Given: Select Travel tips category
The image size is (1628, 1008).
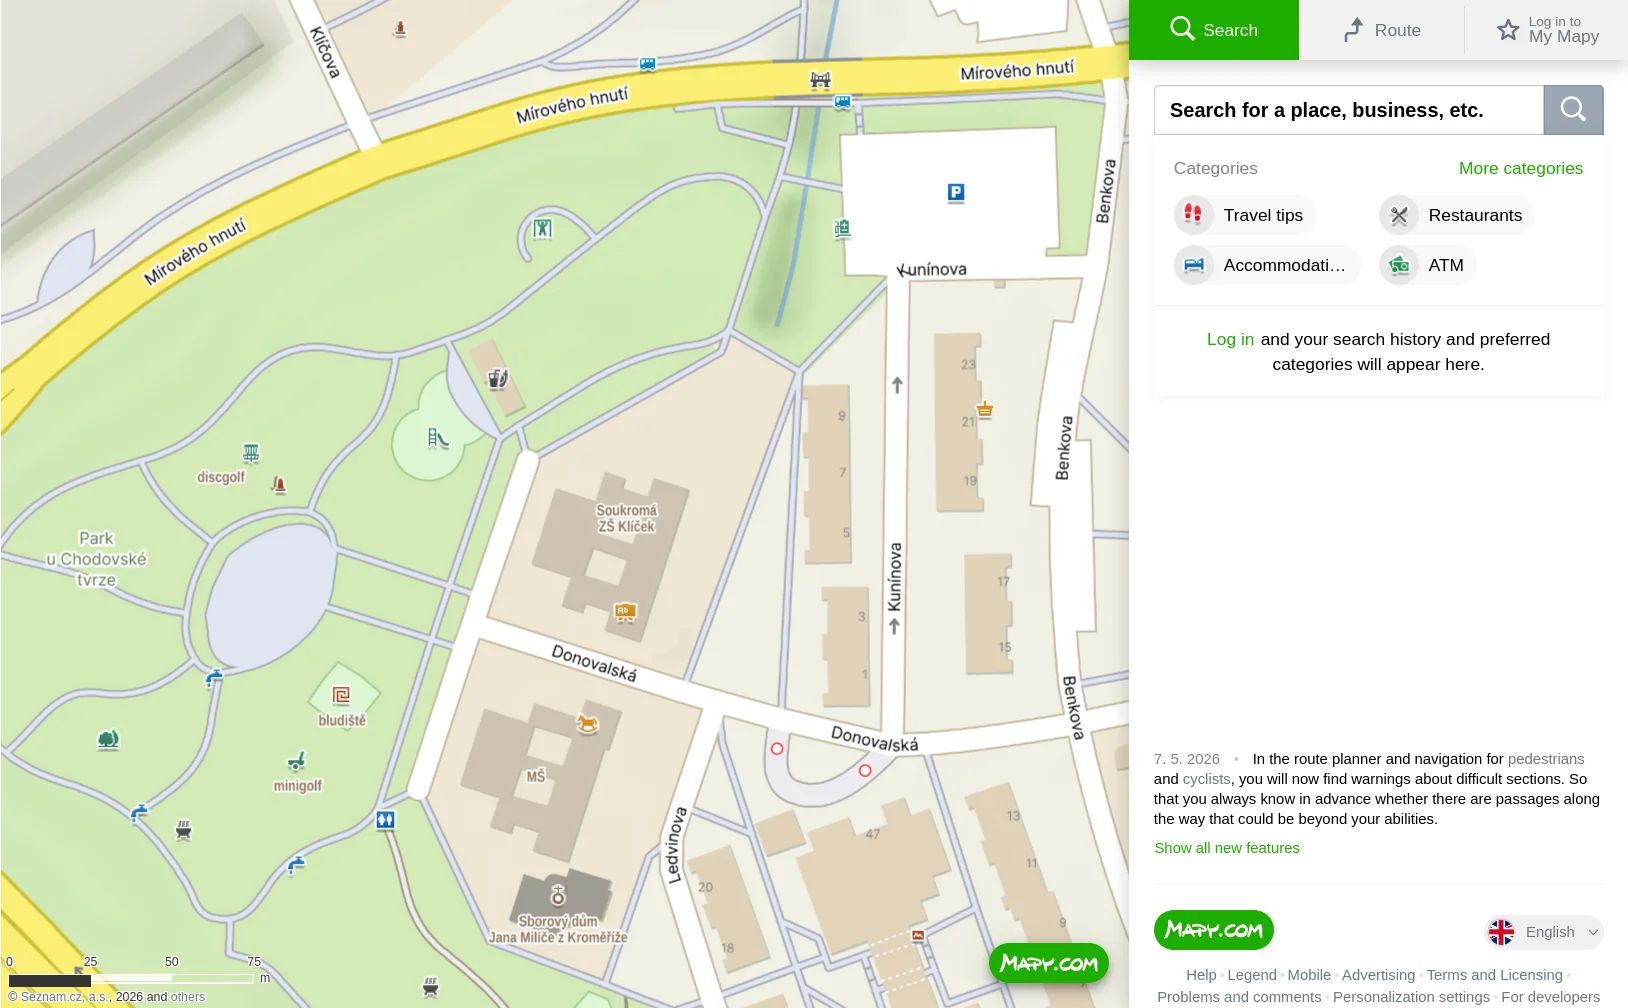Looking at the screenshot, I should (x=1244, y=215).
